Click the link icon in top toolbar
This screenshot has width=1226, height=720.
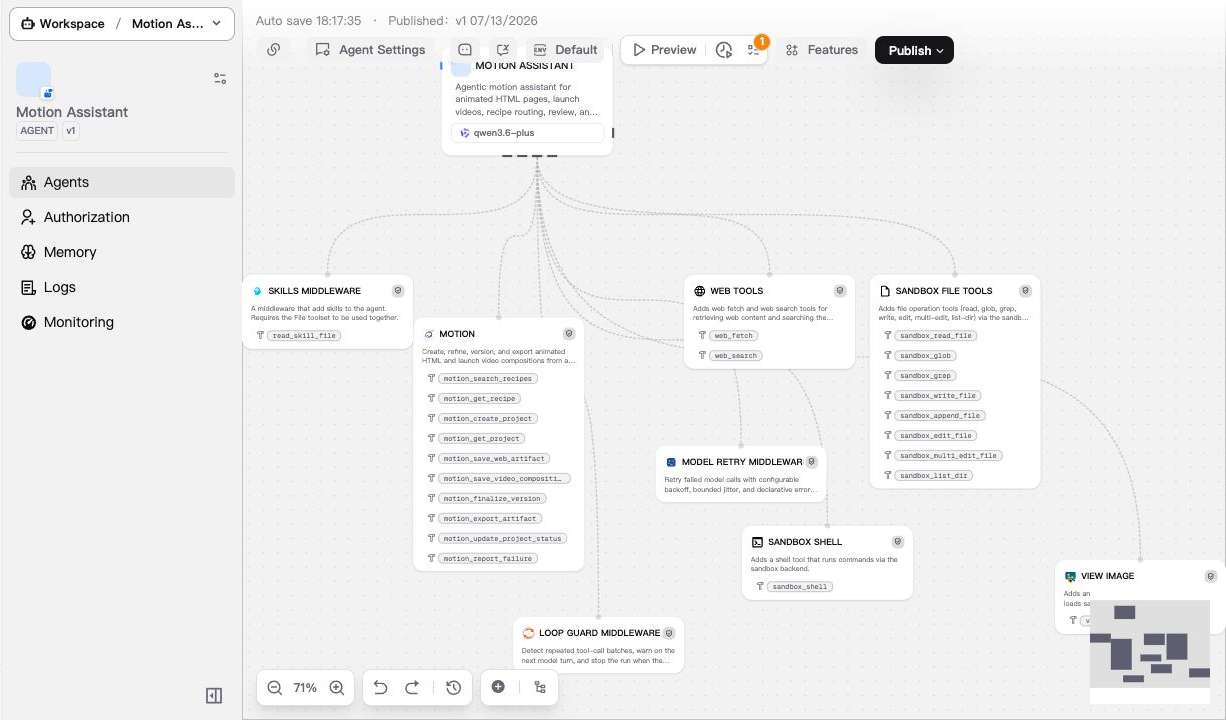pos(273,50)
